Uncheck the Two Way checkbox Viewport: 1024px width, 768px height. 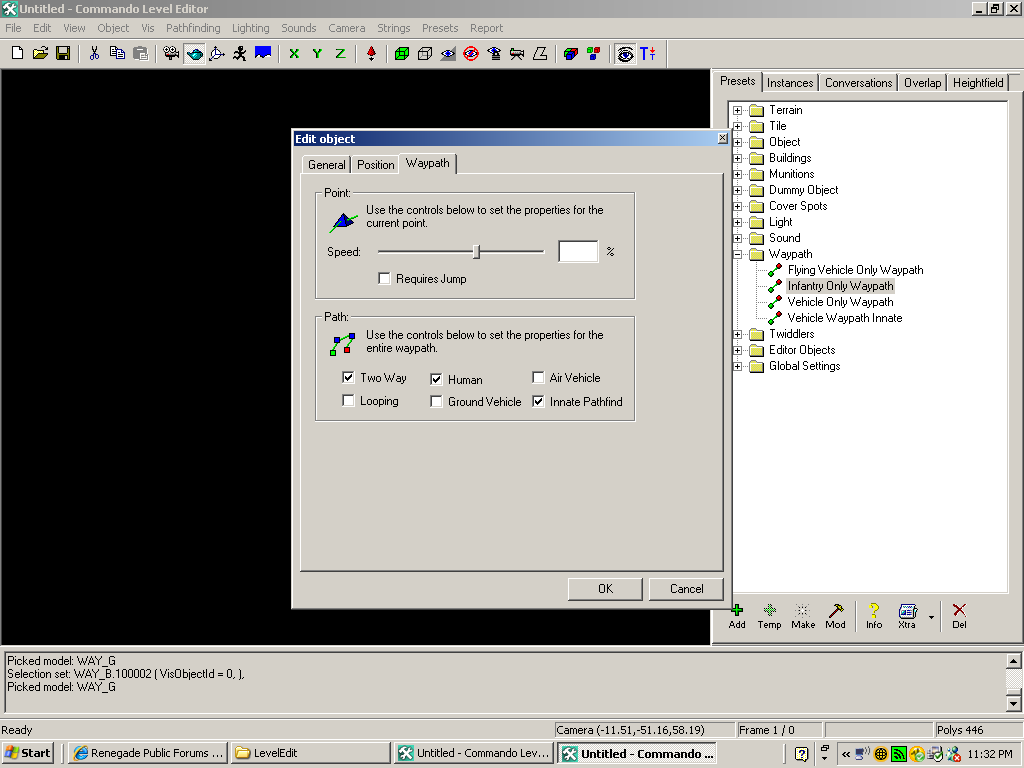tap(348, 378)
